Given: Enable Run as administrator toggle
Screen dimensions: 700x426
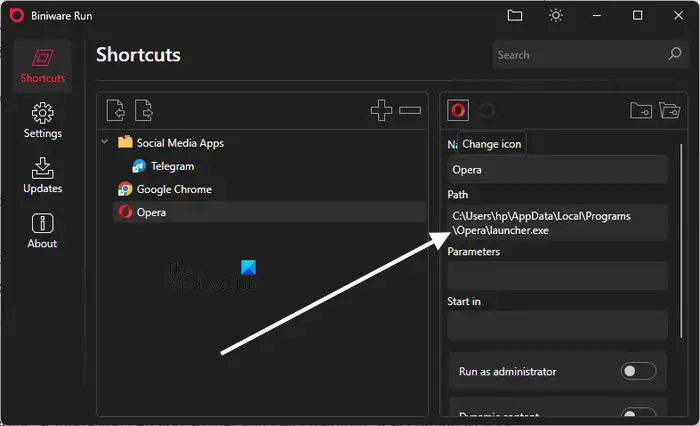Looking at the screenshot, I should [x=638, y=371].
